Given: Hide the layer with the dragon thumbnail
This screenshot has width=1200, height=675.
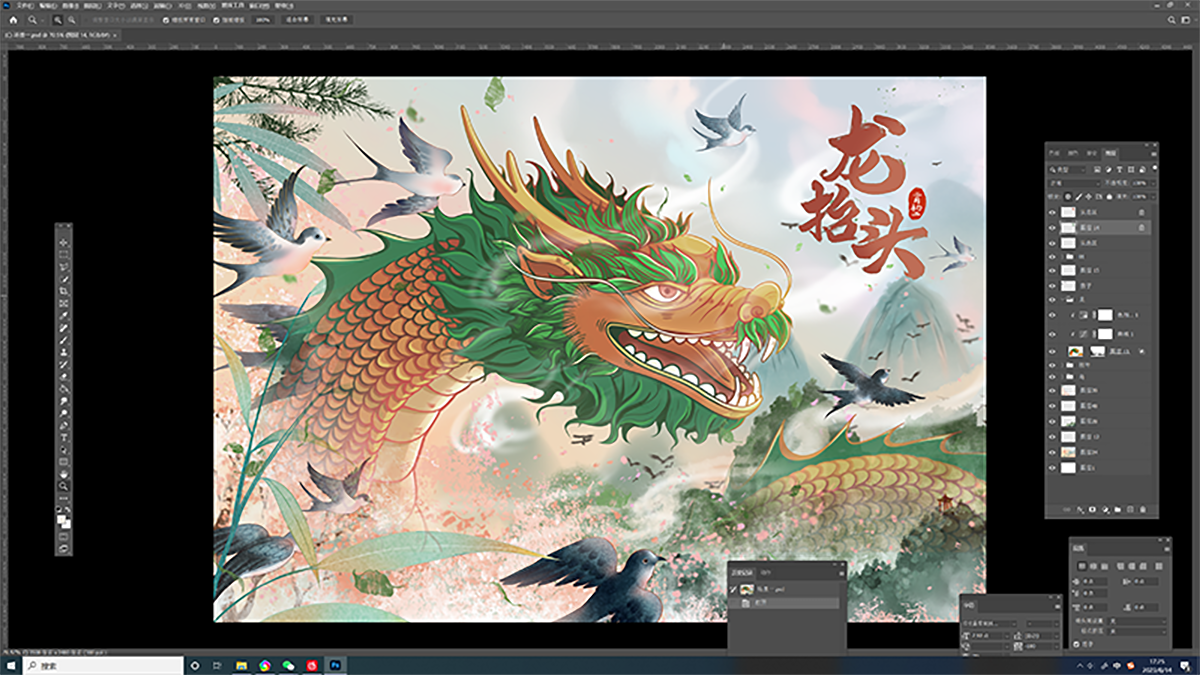Looking at the screenshot, I should [1052, 351].
